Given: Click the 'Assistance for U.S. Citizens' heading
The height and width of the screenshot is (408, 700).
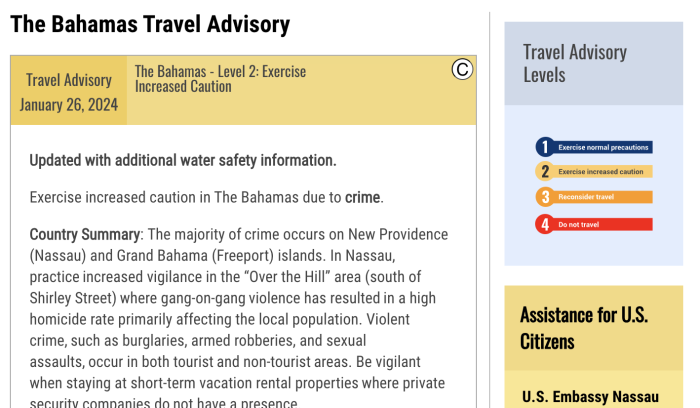Looking at the screenshot, I should point(584,328).
